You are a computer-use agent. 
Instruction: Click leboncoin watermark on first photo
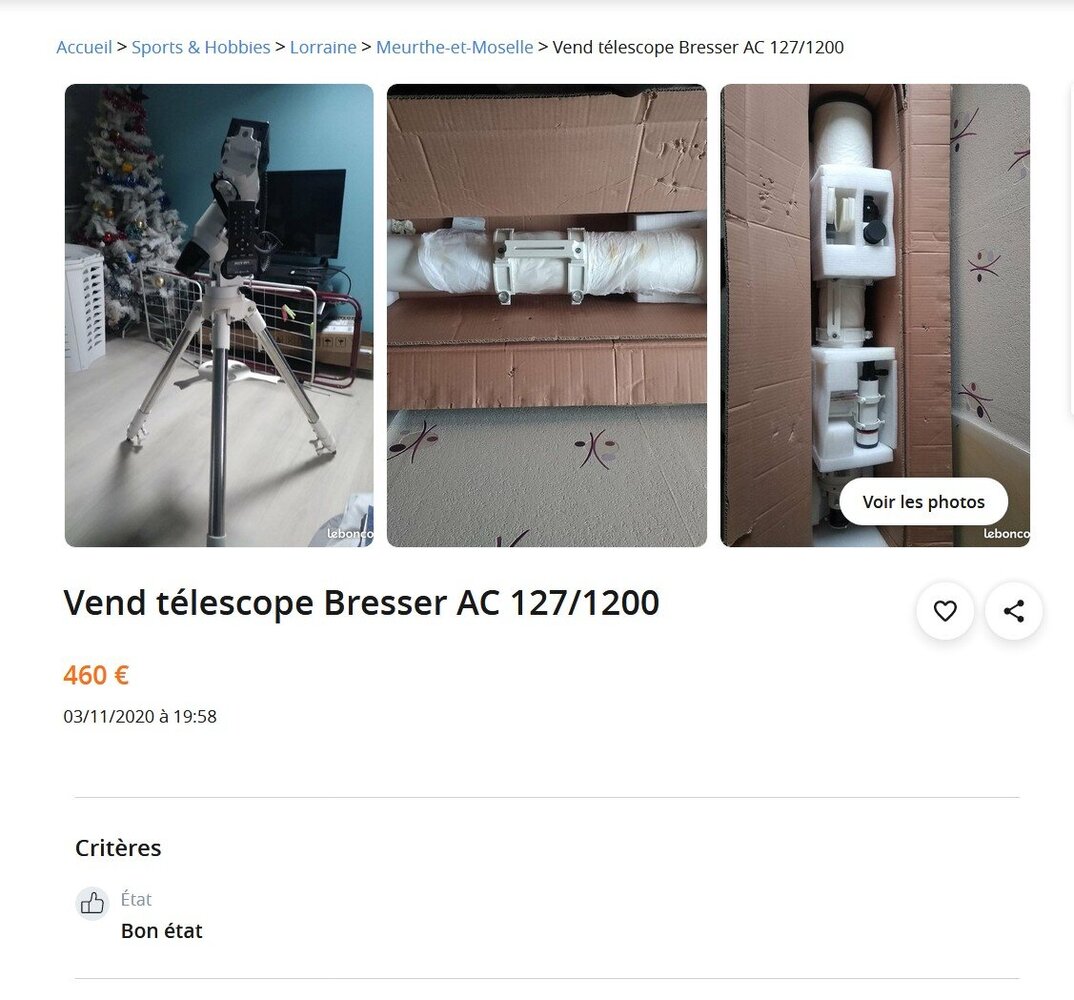point(349,534)
